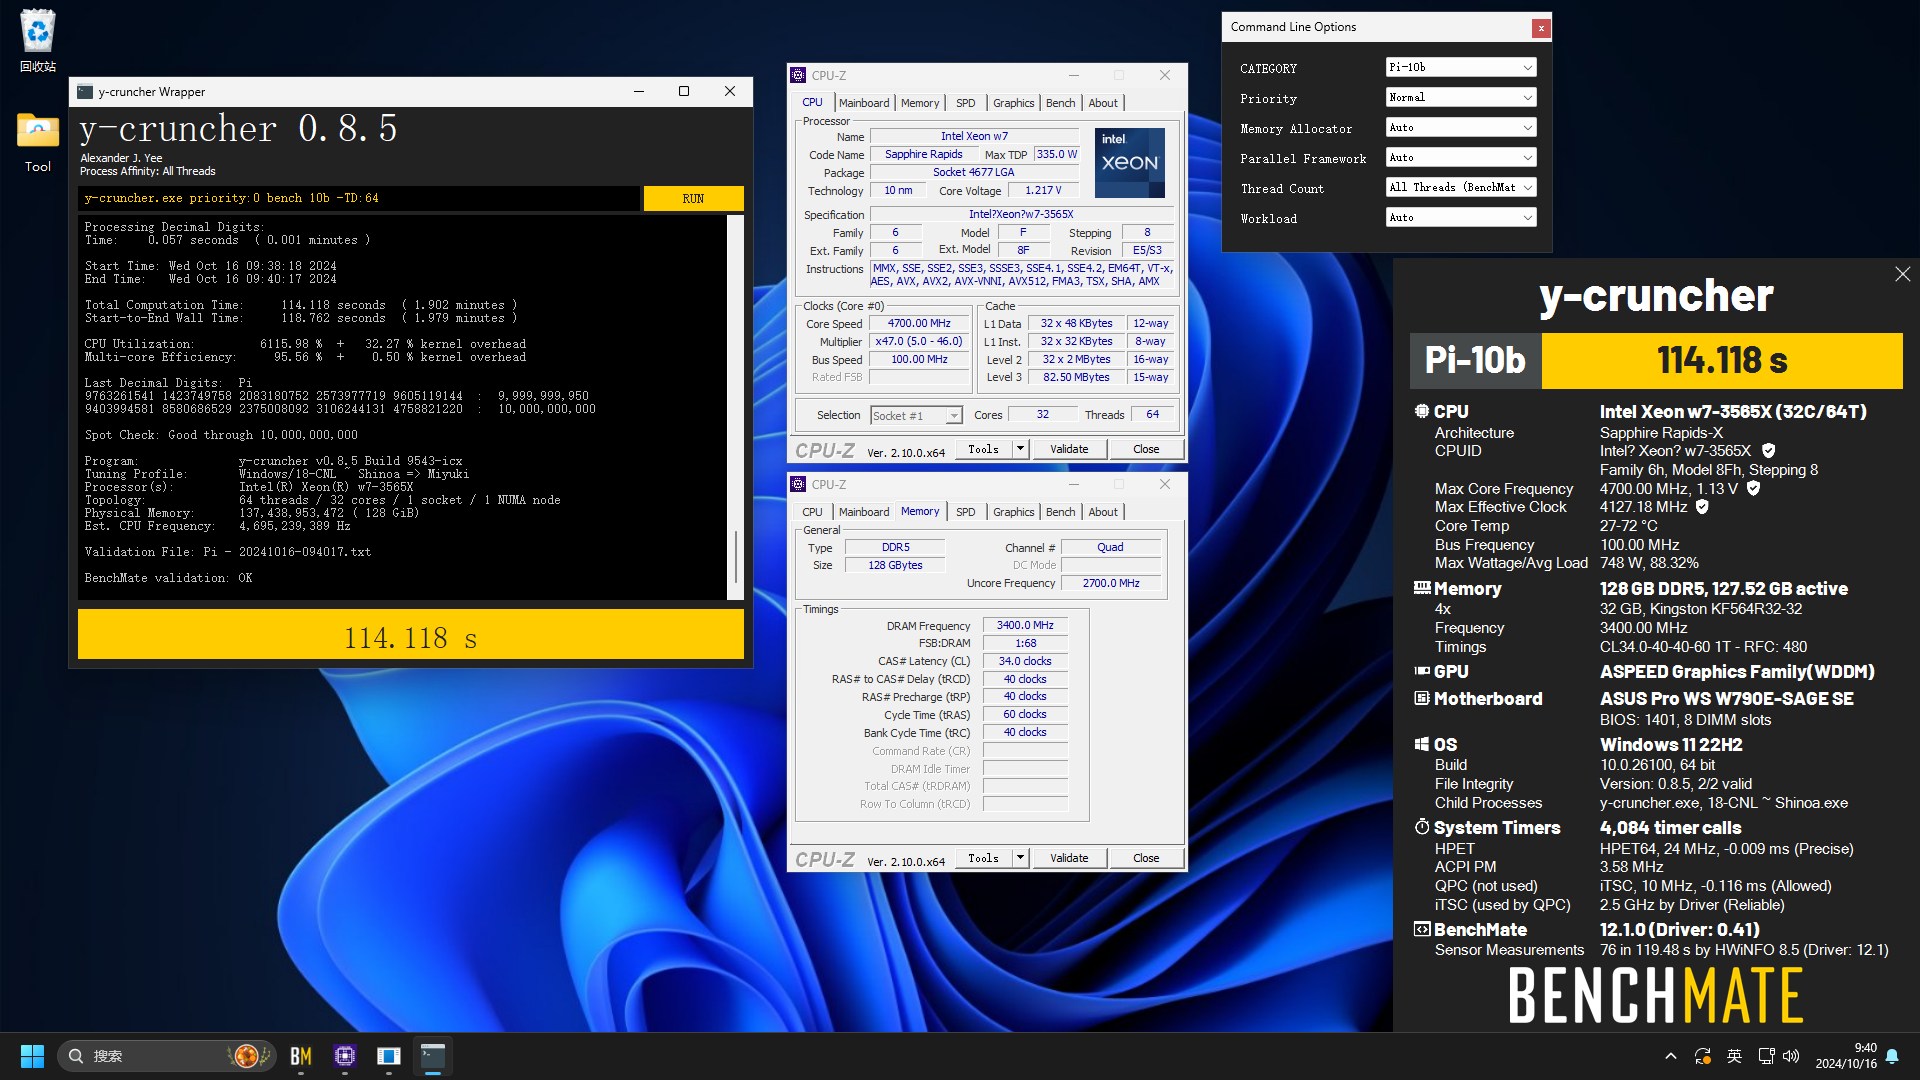Close the BenchMate result panel
1920x1080 pixels.
(x=1902, y=274)
